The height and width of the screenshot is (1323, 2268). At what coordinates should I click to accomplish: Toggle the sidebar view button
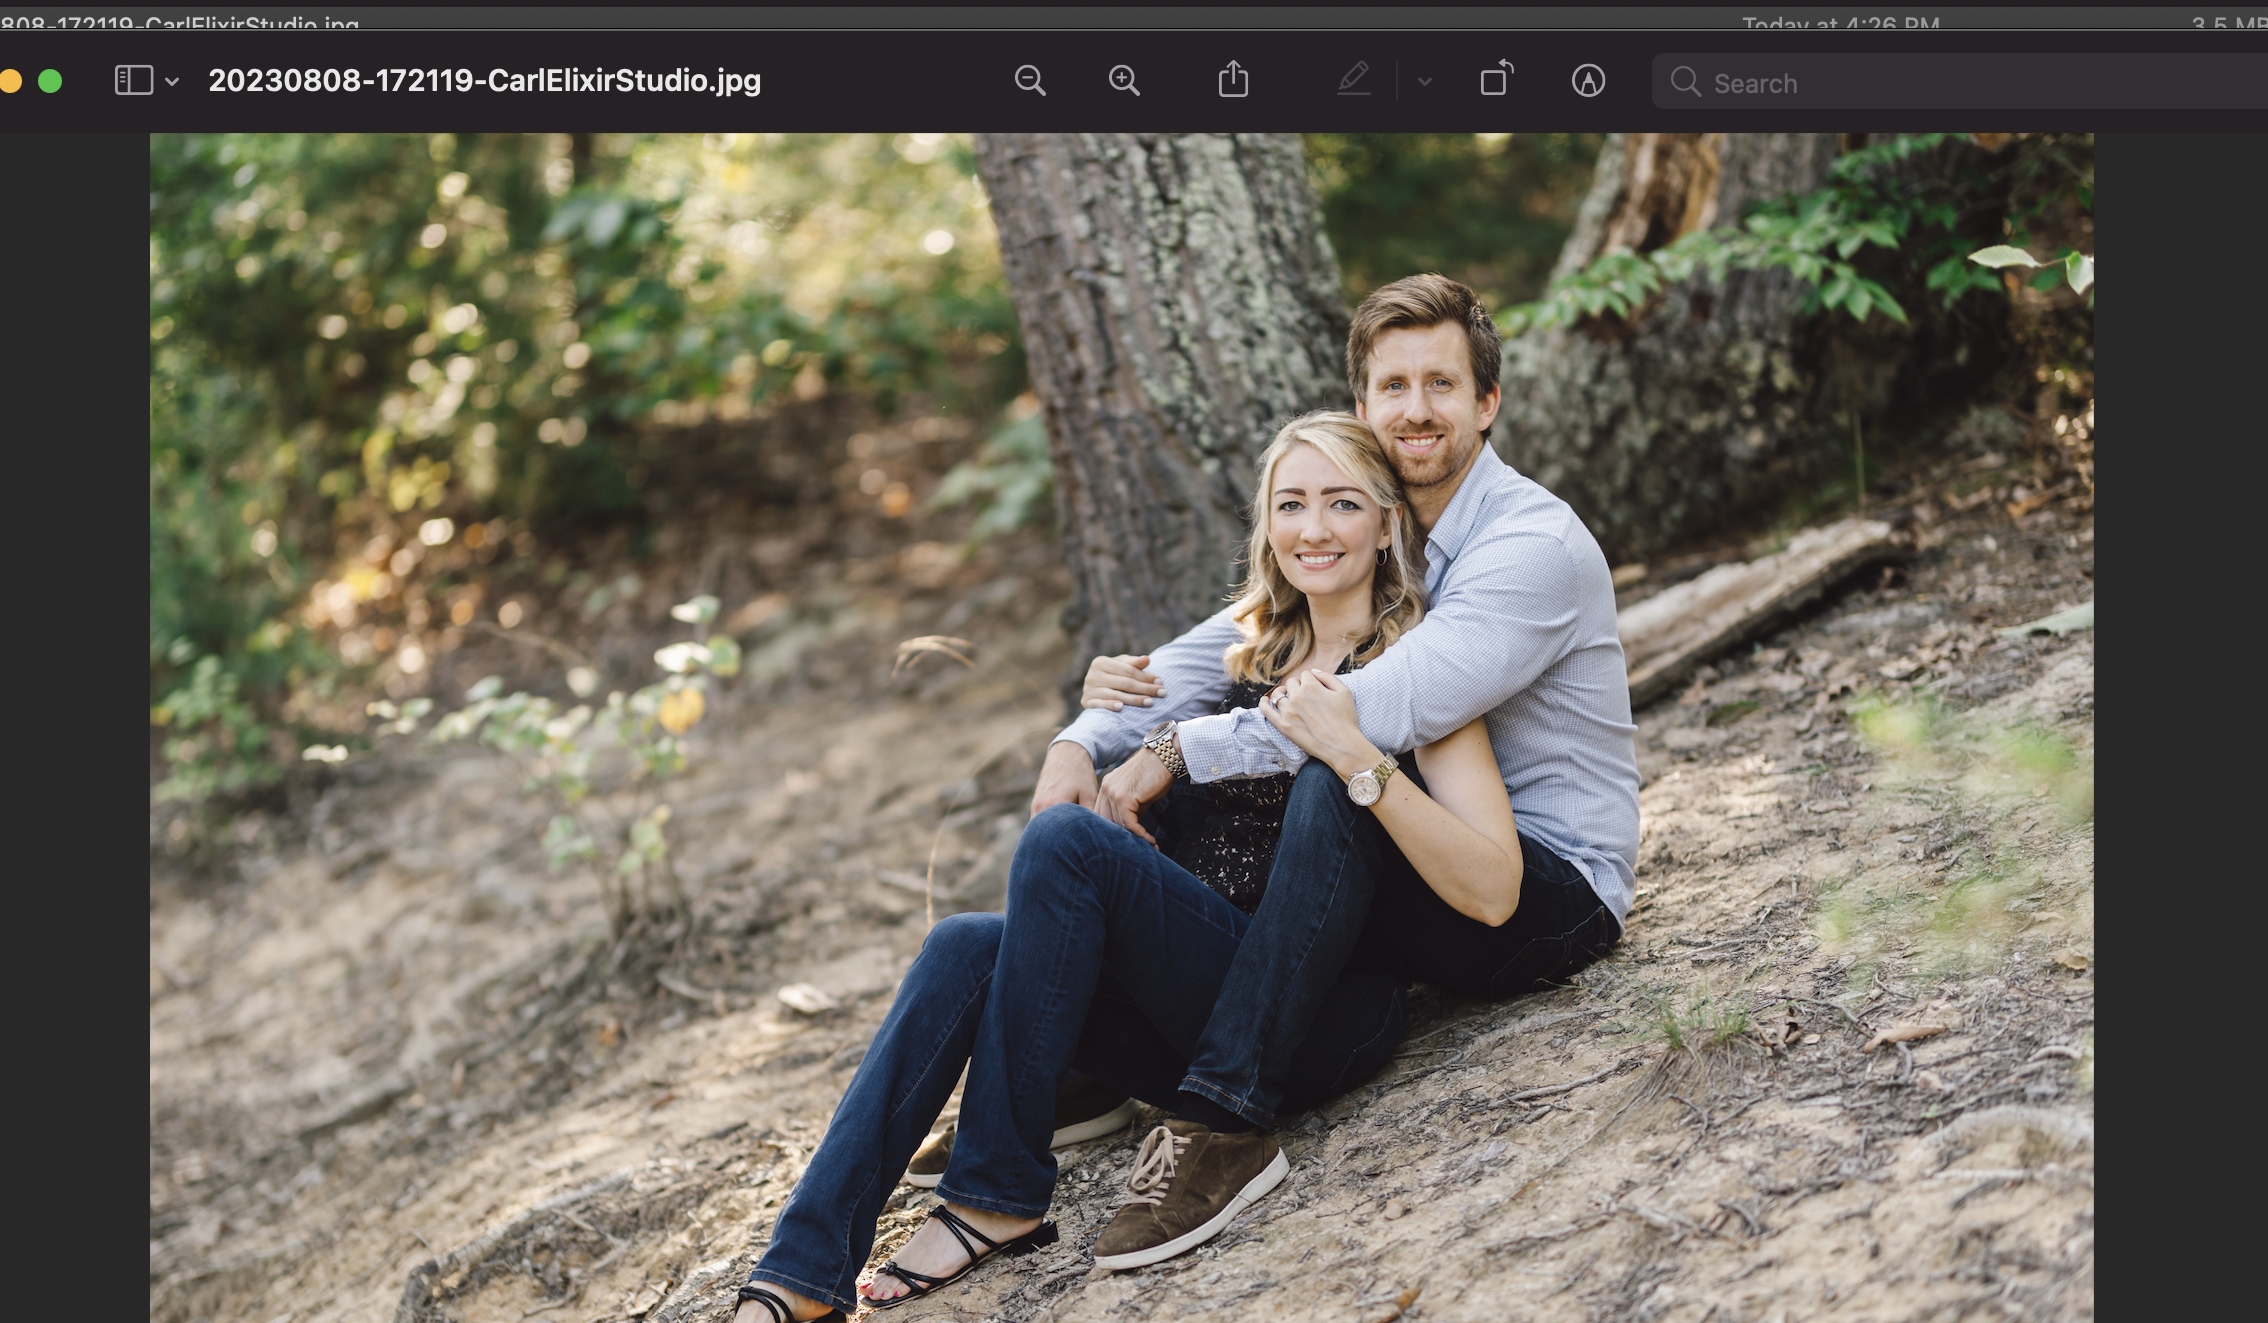pos(134,81)
